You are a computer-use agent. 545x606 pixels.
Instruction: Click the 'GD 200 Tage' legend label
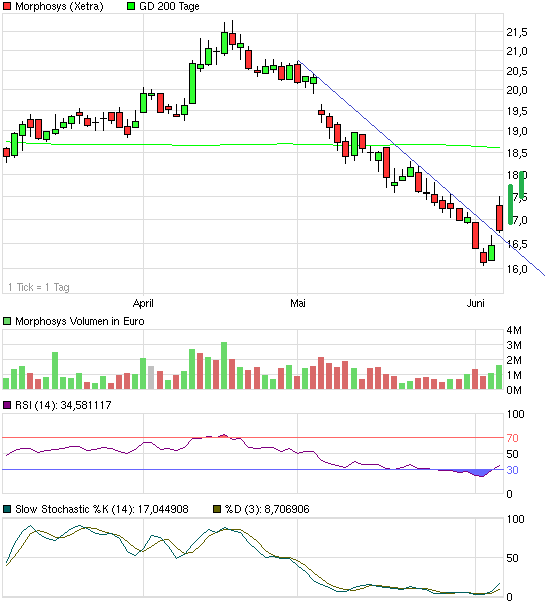pyautogui.click(x=169, y=7)
